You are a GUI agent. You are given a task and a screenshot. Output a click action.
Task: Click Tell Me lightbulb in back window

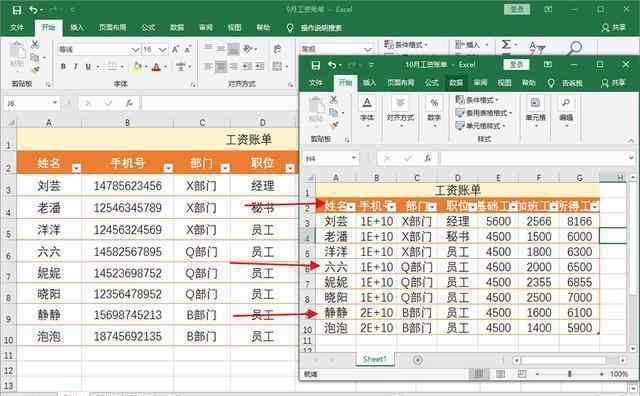click(x=290, y=28)
